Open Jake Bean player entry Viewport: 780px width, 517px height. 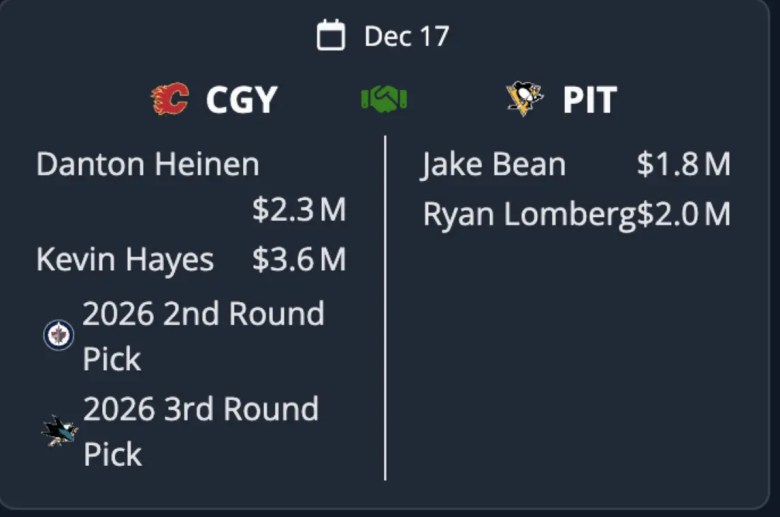[x=493, y=164]
